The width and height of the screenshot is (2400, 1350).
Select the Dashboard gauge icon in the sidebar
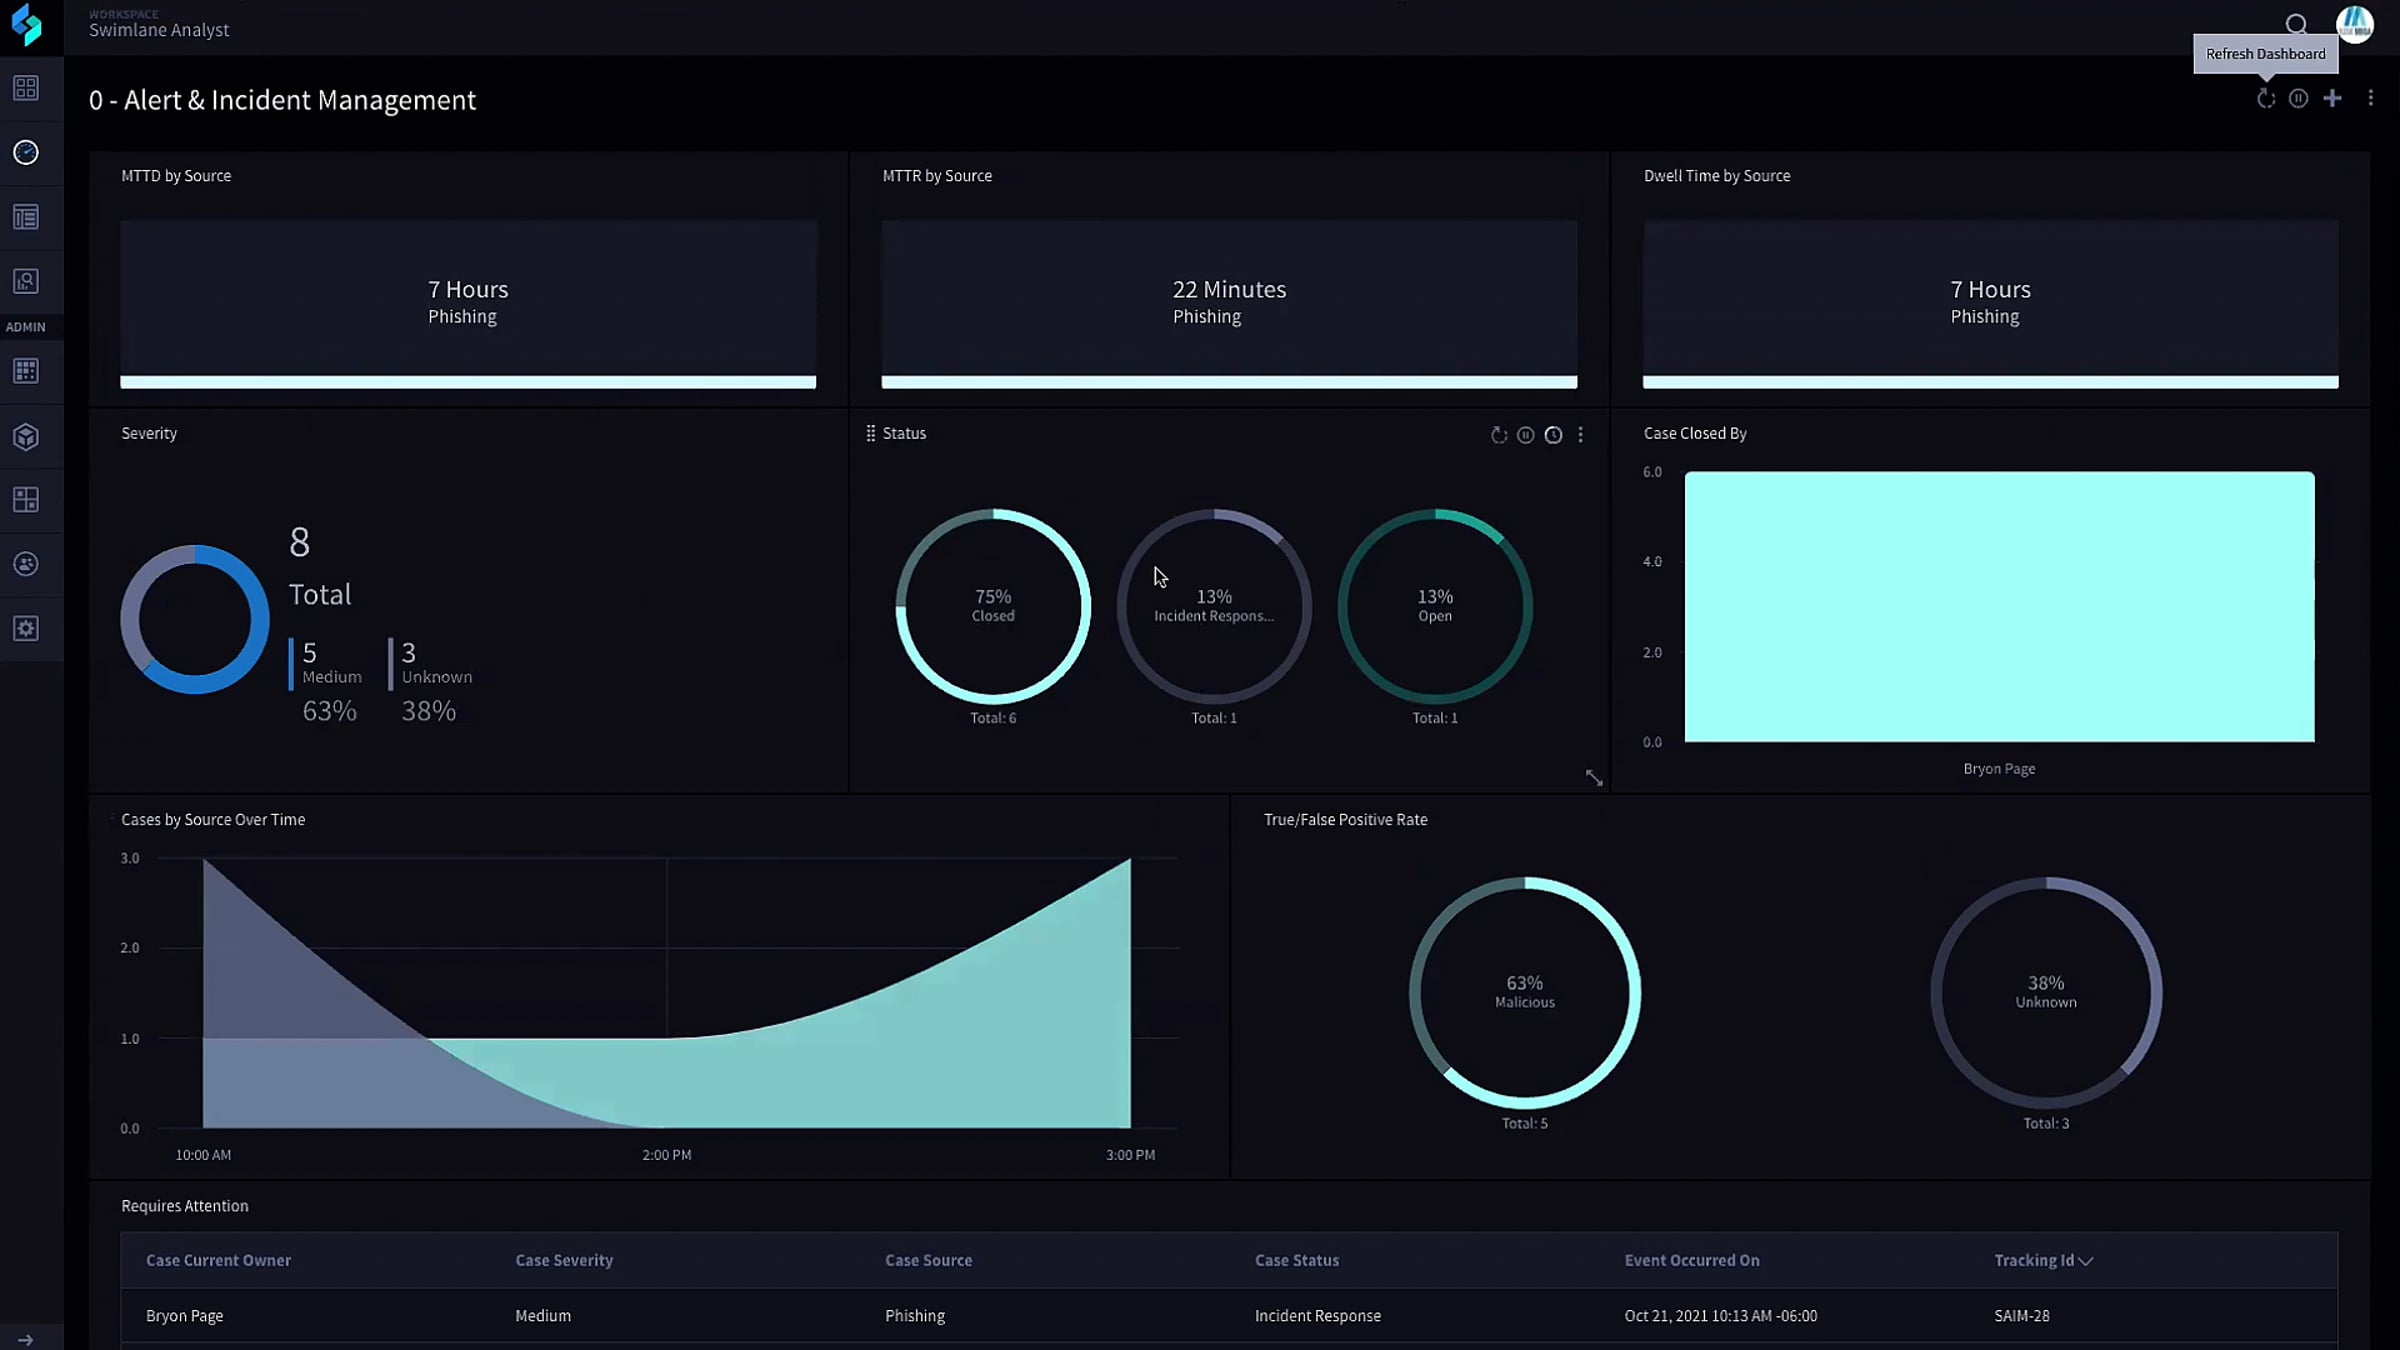(26, 152)
